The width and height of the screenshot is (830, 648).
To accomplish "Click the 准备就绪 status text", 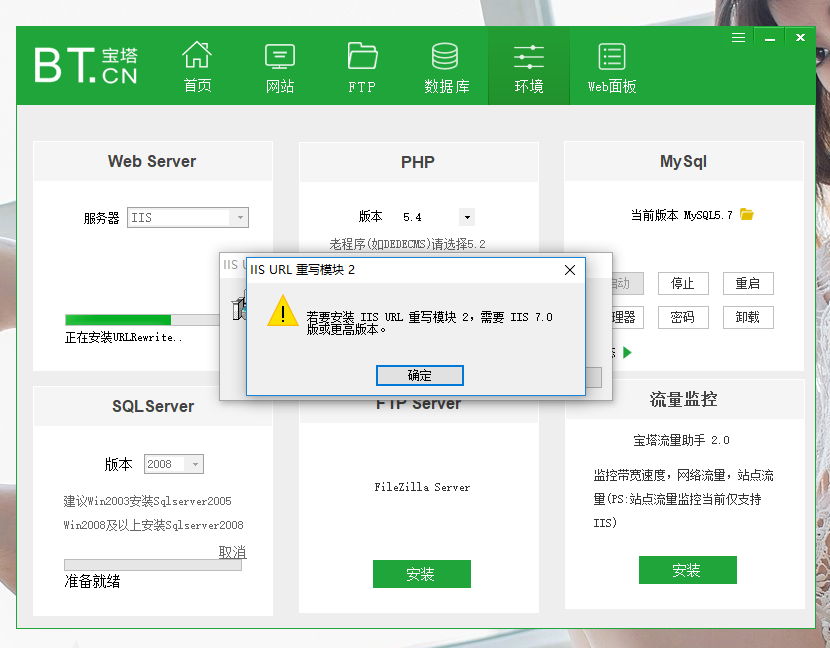I will point(92,581).
